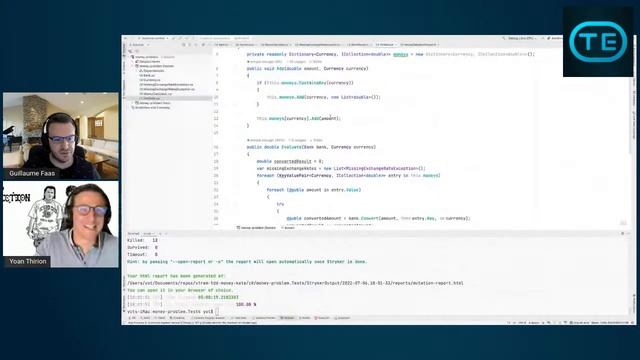Click the convertedResult variable declaration
640x360 pixels.
point(292,161)
